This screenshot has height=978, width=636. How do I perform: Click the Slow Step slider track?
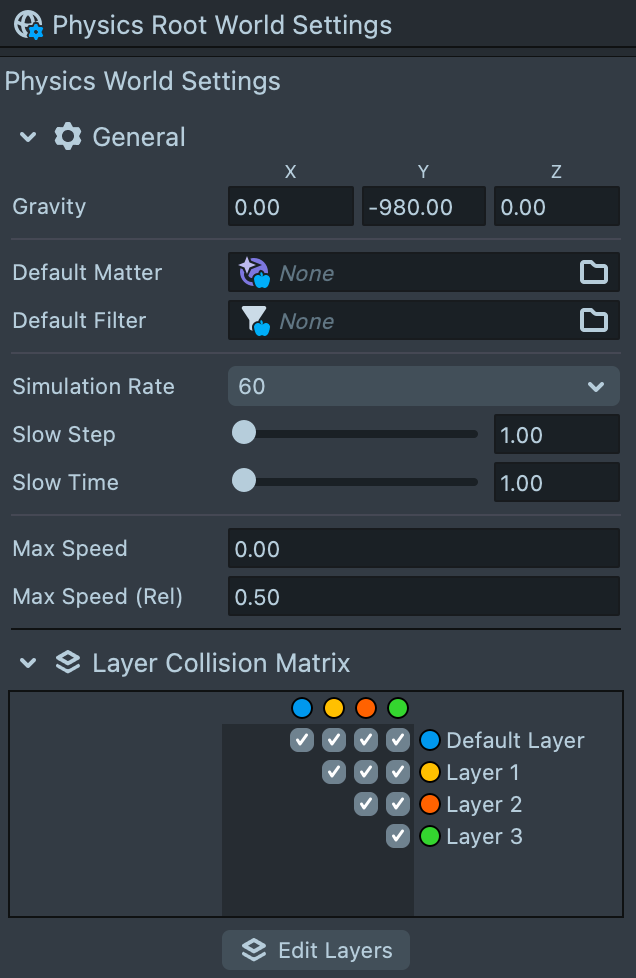355,433
